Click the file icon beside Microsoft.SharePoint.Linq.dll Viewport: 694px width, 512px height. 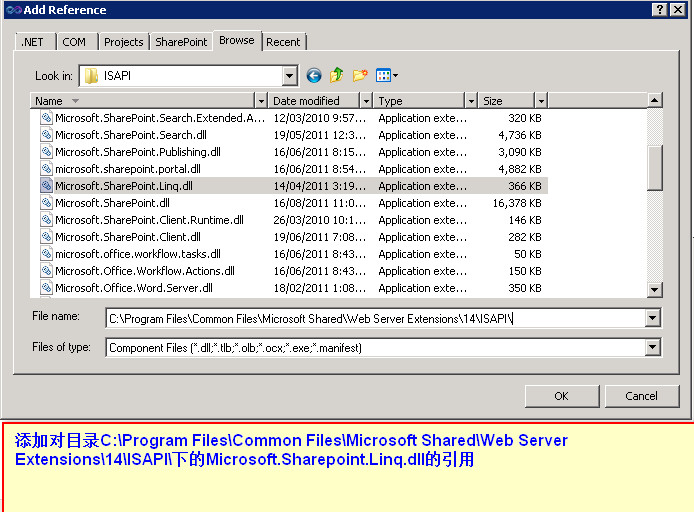pyautogui.click(x=46, y=186)
